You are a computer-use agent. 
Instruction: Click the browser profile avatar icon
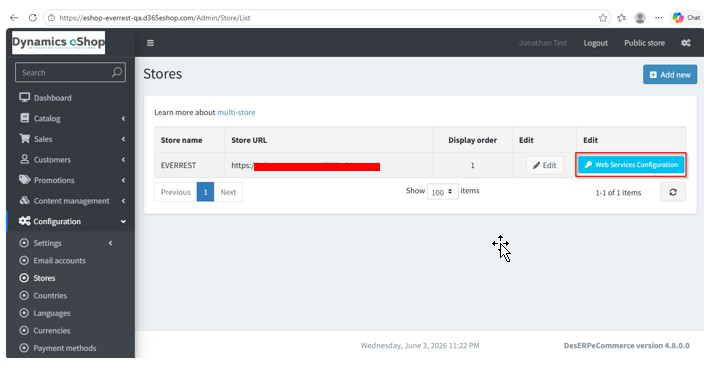tap(640, 18)
